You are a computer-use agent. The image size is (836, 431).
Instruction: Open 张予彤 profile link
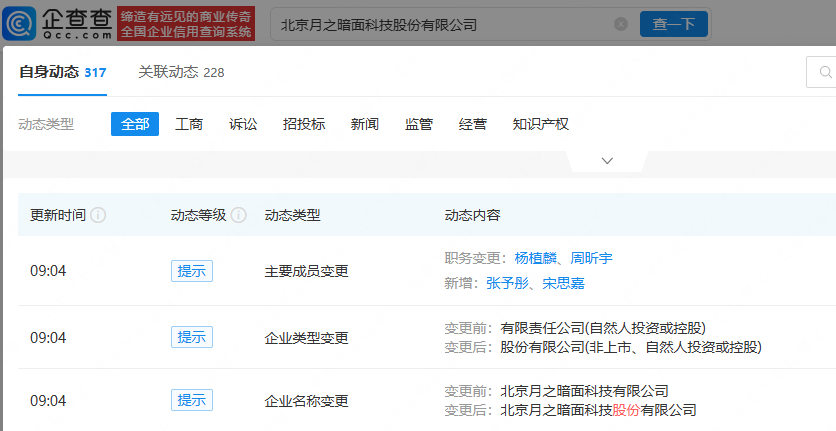(507, 283)
